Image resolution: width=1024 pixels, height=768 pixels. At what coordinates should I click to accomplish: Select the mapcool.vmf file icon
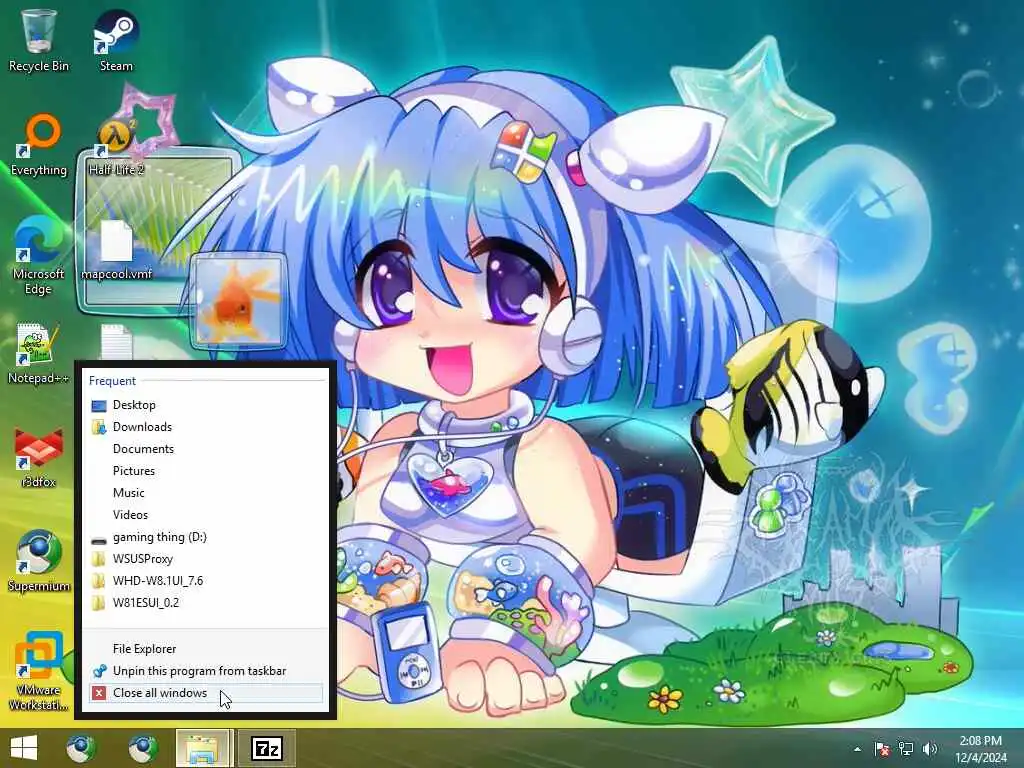coord(116,251)
